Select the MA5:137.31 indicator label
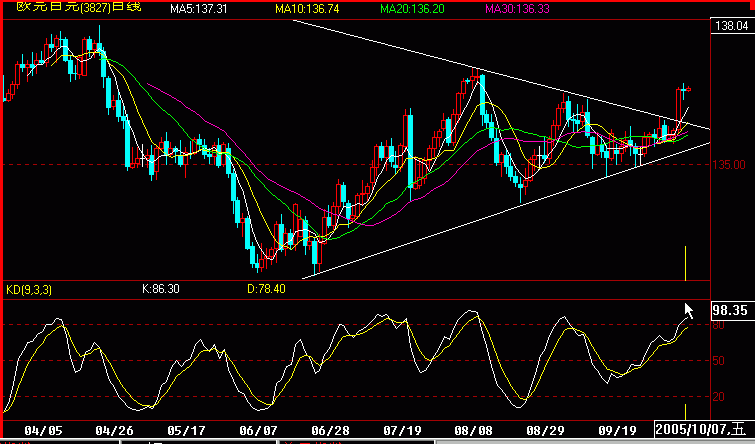Image resolution: width=755 pixels, height=444 pixels. point(198,9)
